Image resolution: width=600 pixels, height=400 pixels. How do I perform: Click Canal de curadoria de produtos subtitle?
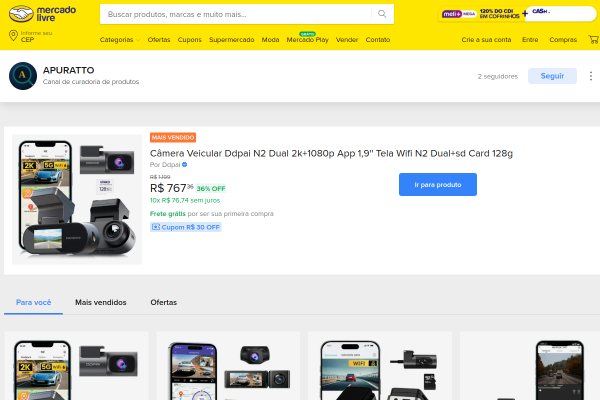tap(91, 82)
